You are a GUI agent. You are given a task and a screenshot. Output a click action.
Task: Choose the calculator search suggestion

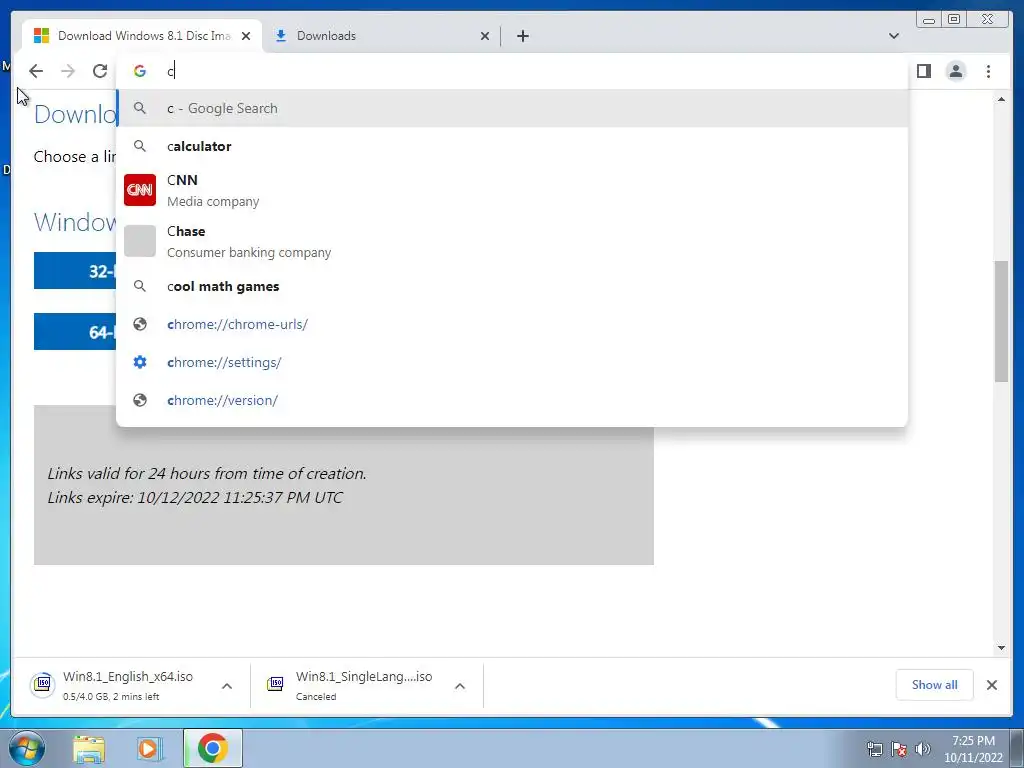pyautogui.click(x=512, y=146)
